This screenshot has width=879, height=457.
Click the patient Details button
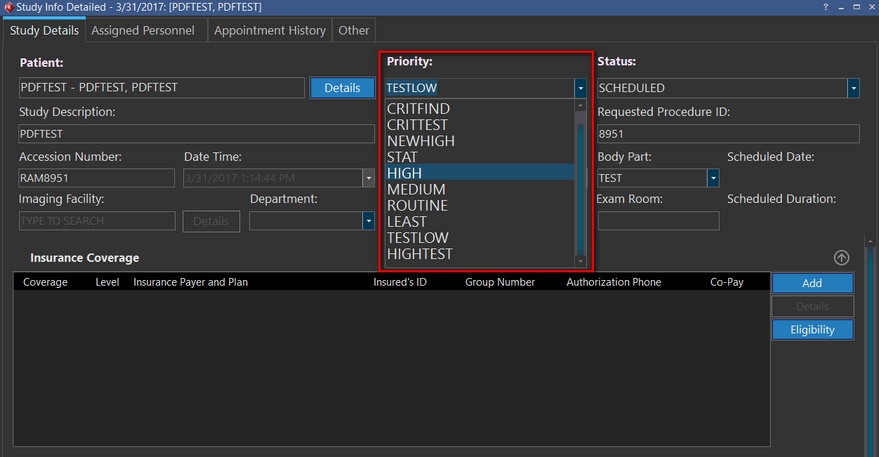pyautogui.click(x=342, y=88)
